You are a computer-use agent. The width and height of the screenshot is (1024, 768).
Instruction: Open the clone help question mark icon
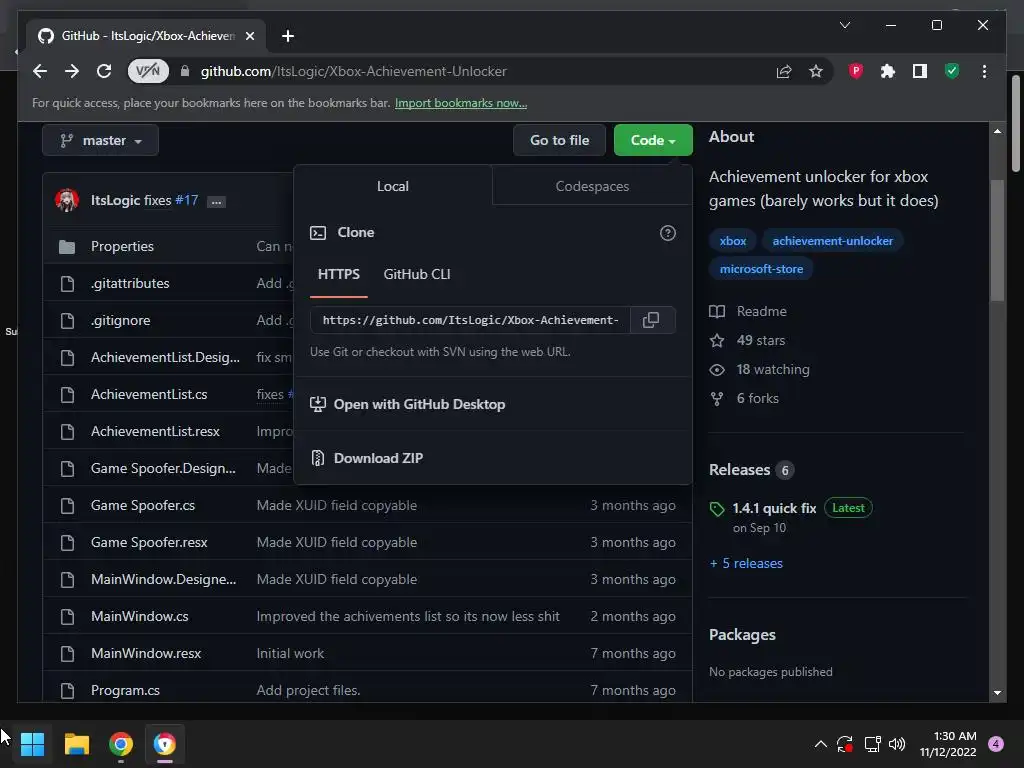coord(667,233)
